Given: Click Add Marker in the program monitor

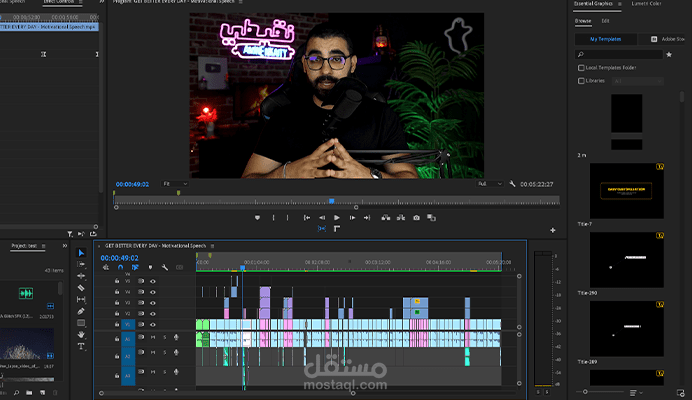Looking at the screenshot, I should pyautogui.click(x=257, y=218).
